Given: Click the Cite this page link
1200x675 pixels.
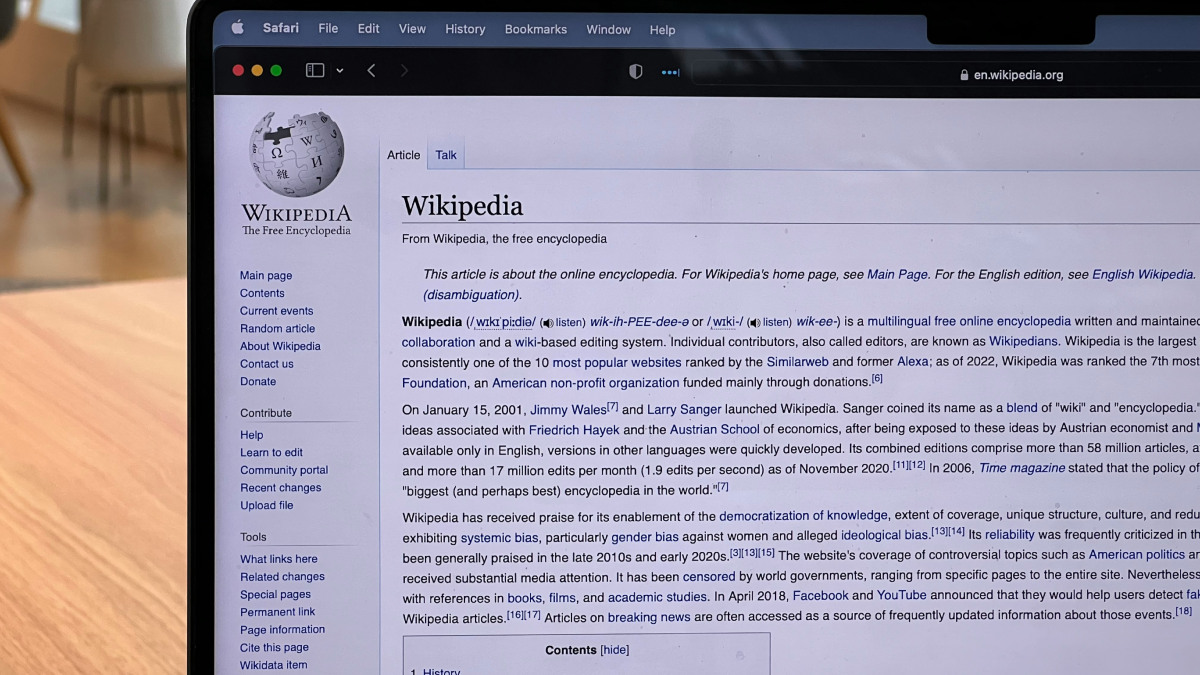Looking at the screenshot, I should [x=274, y=648].
